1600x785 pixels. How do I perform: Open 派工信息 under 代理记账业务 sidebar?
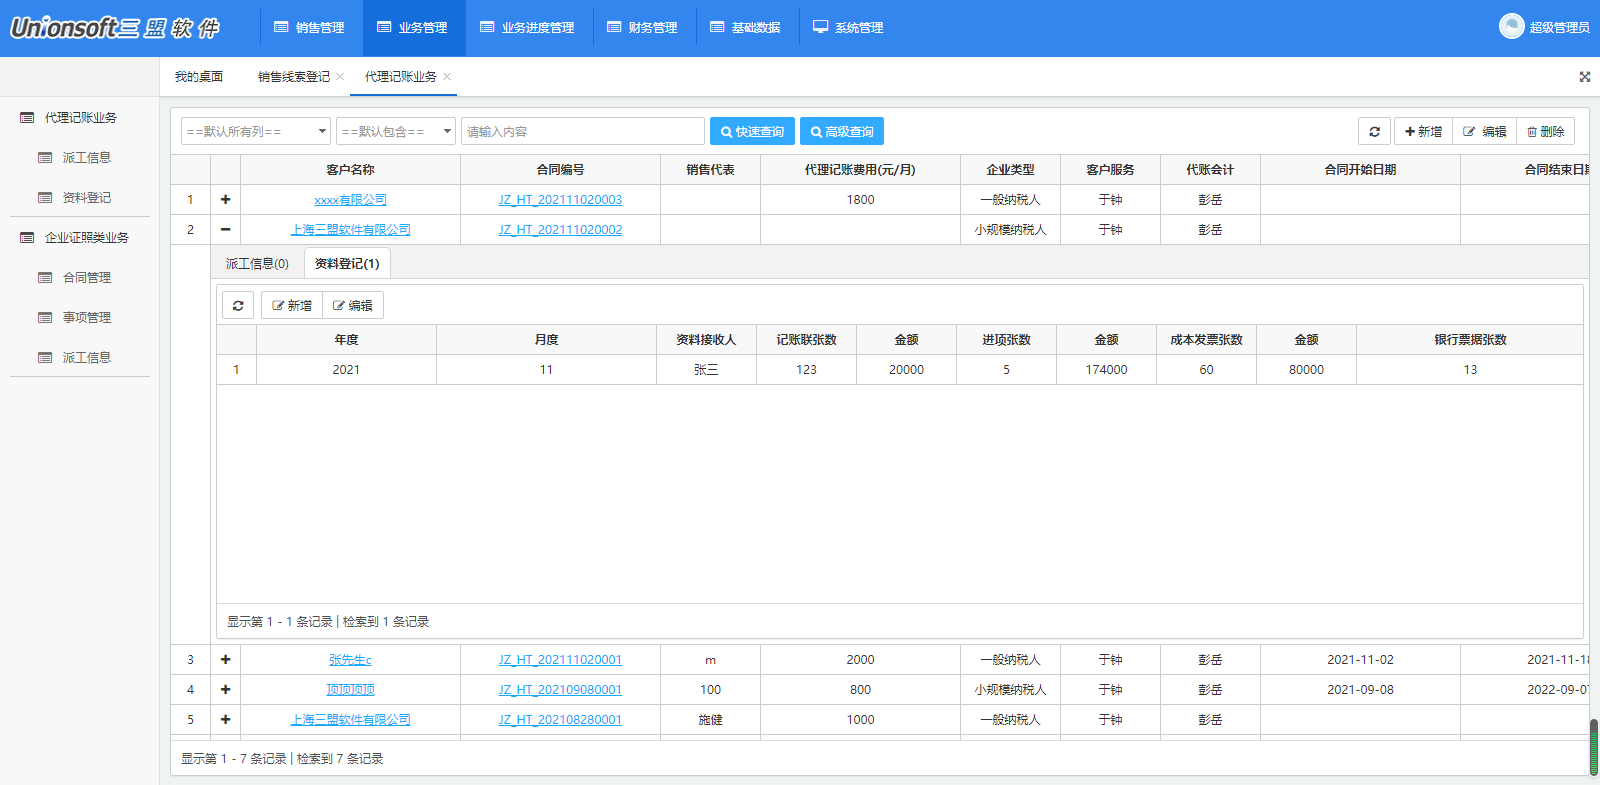coord(86,158)
